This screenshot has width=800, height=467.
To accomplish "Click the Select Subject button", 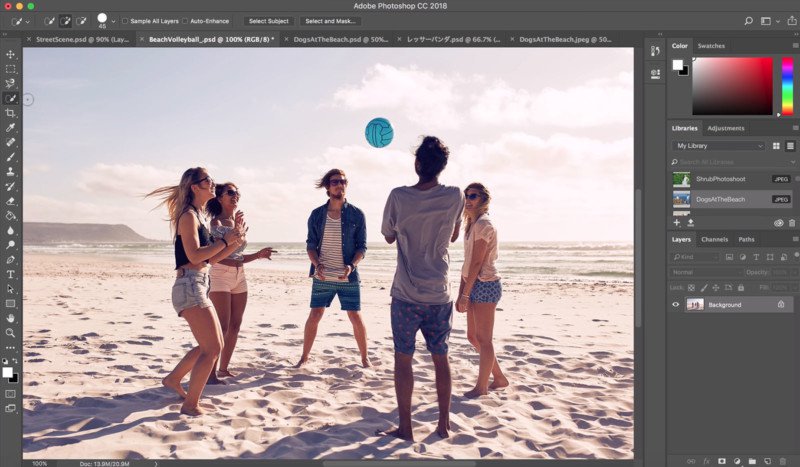I will click(x=268, y=21).
